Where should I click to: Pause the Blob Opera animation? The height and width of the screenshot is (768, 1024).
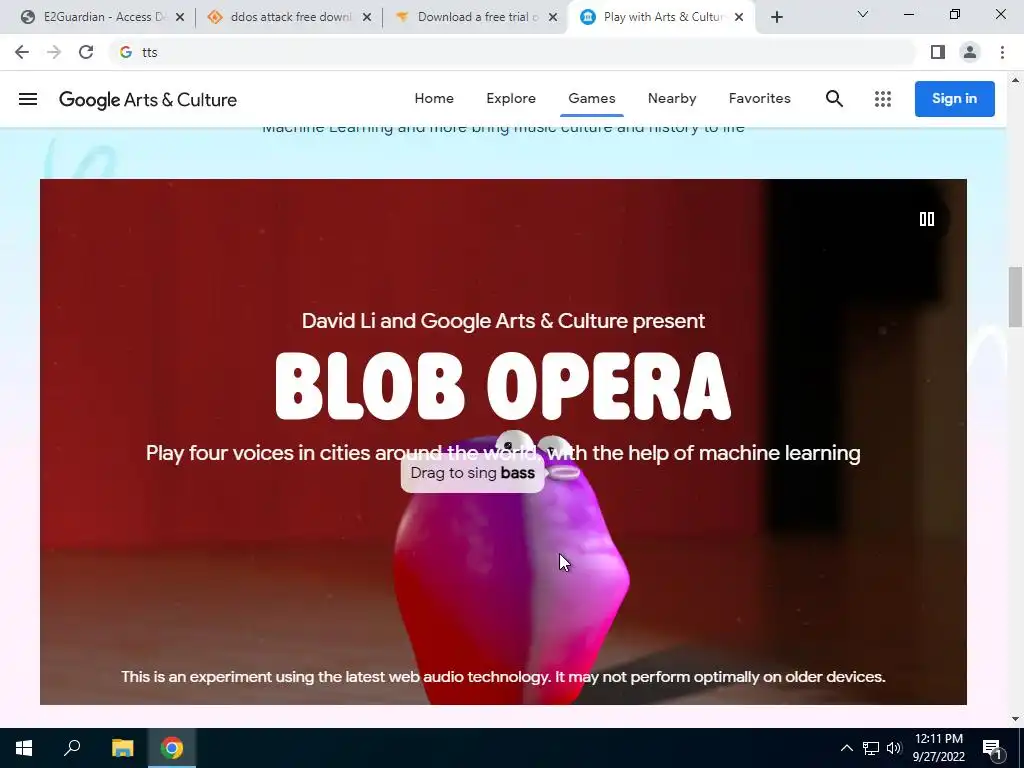coord(927,219)
